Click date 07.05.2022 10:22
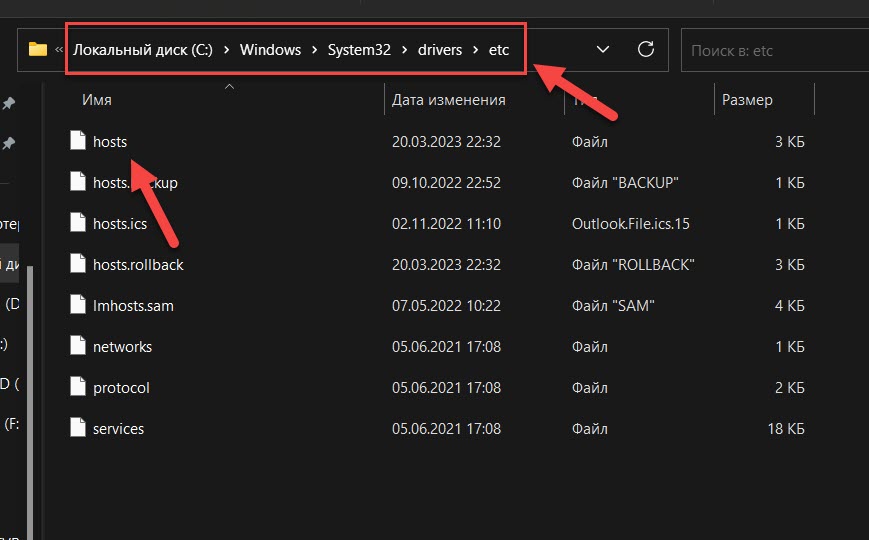The width and height of the screenshot is (869, 540). coord(446,306)
